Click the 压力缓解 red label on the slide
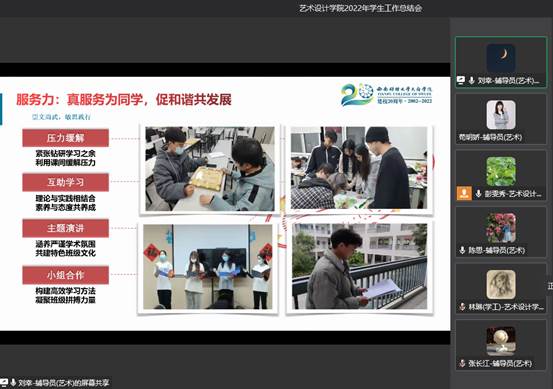 point(66,138)
